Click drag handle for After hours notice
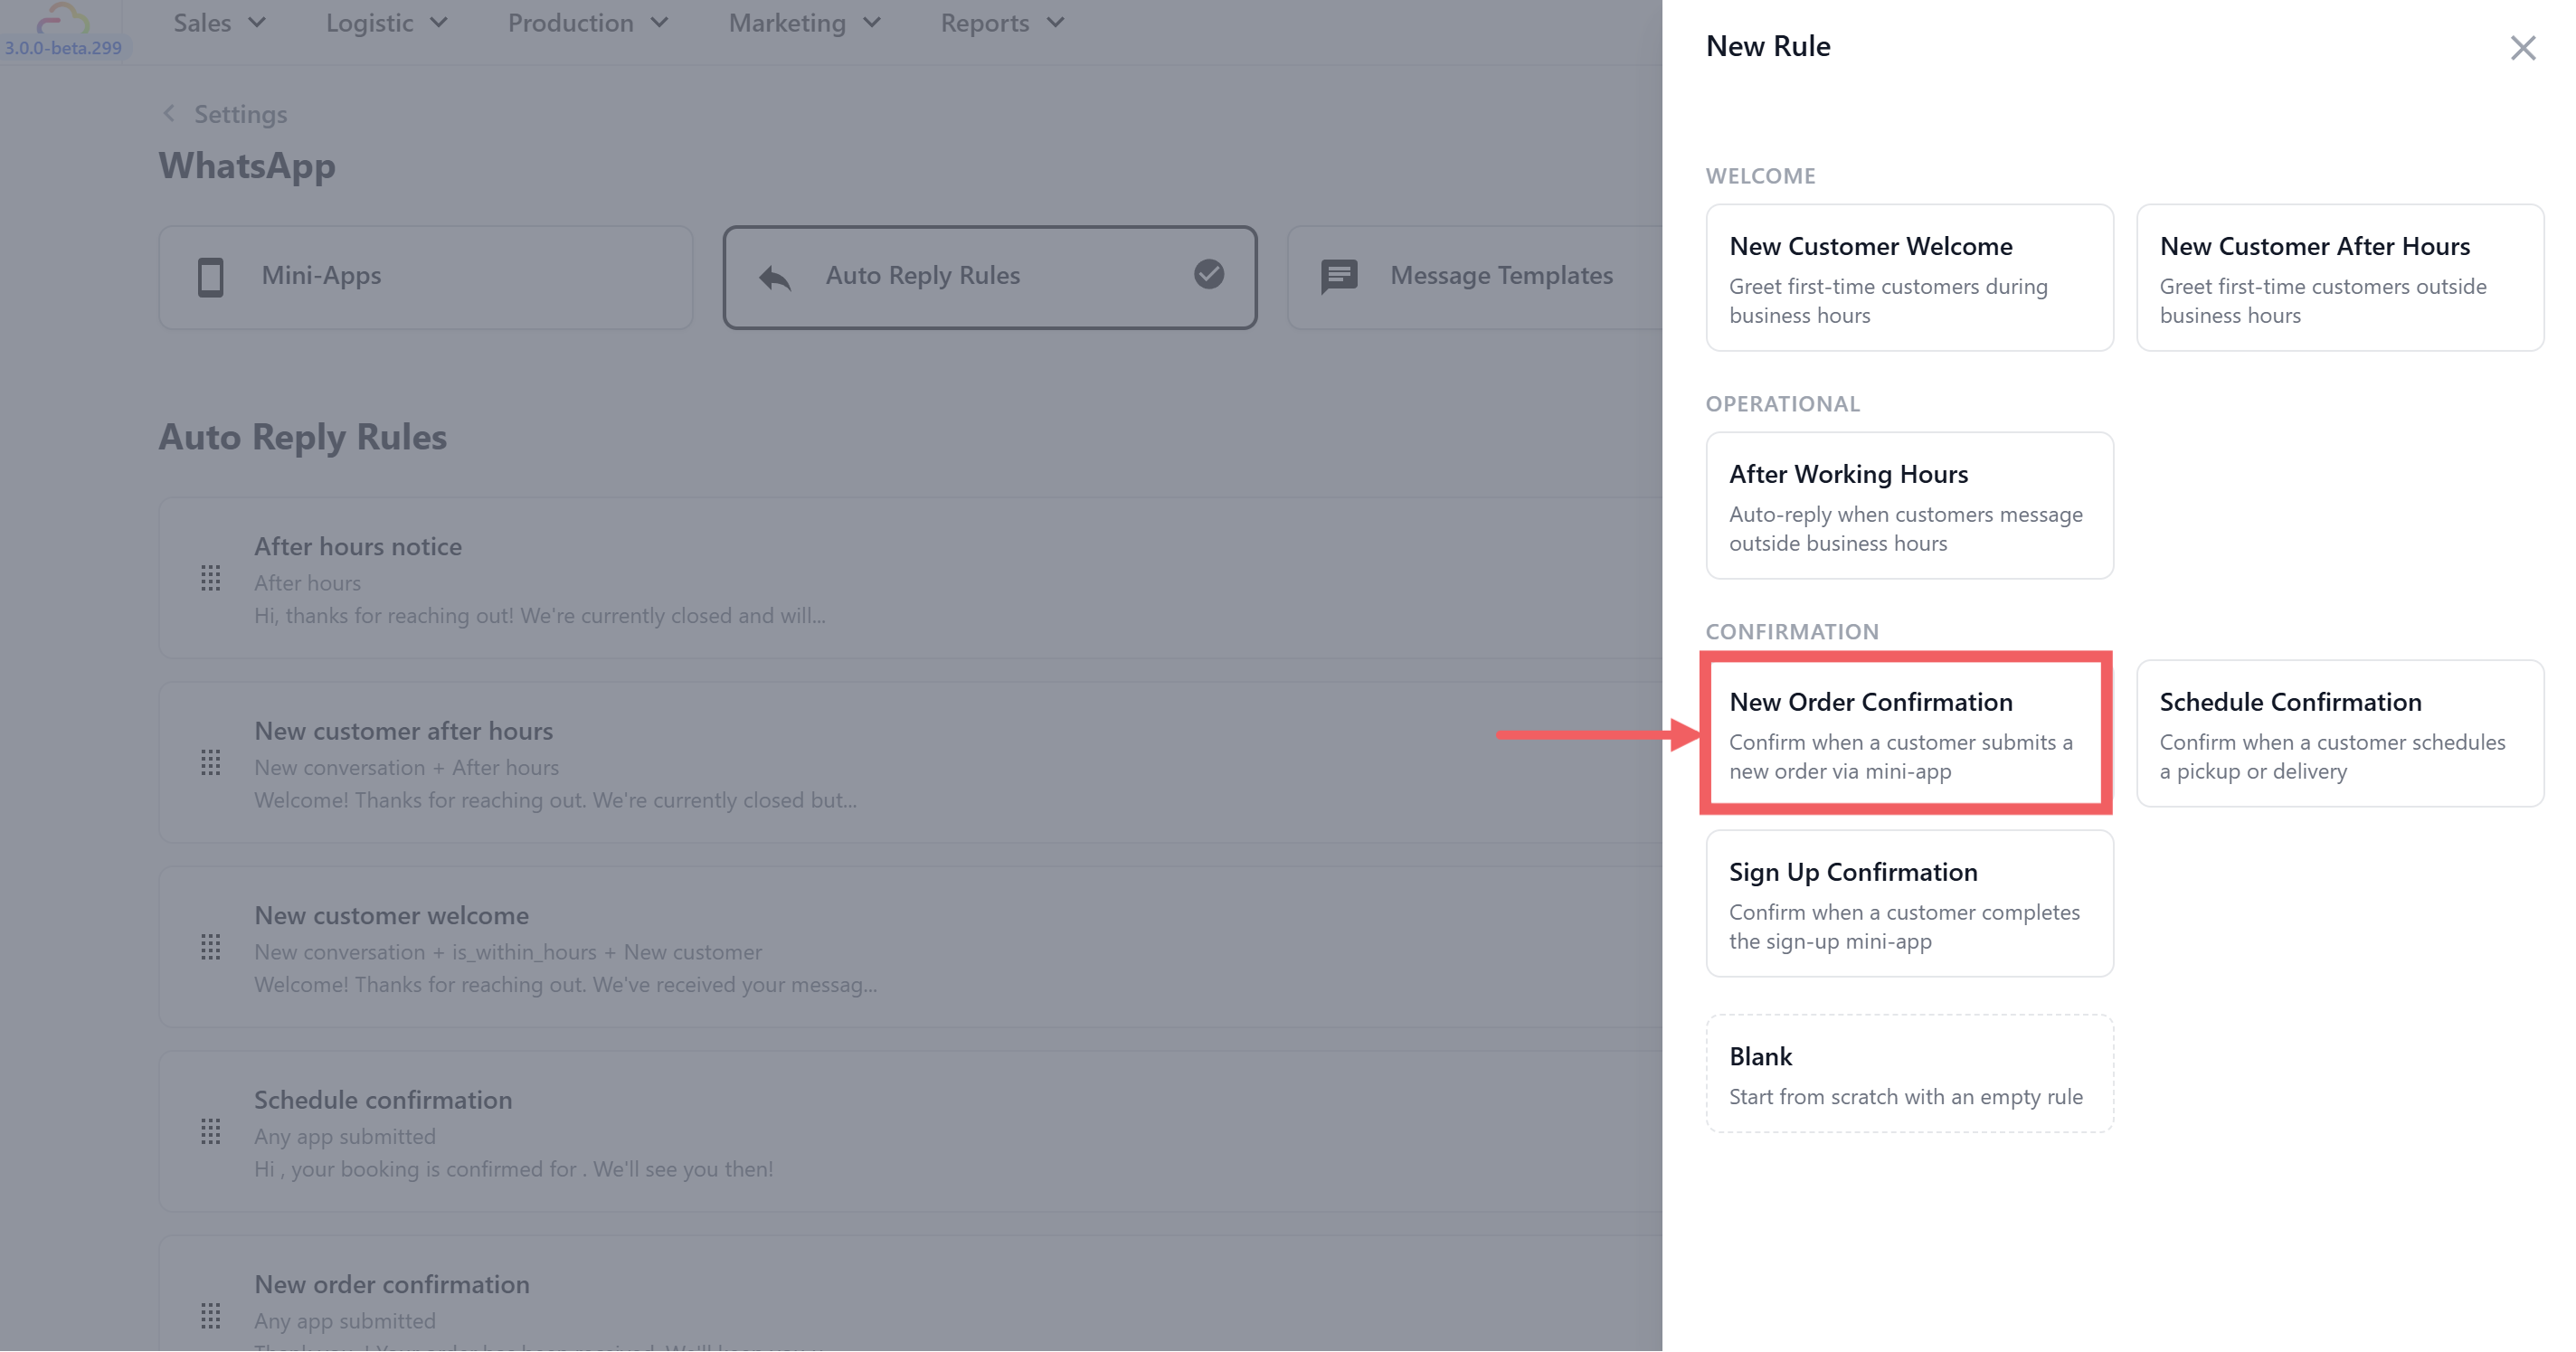Image resolution: width=2576 pixels, height=1352 pixels. tap(210, 578)
